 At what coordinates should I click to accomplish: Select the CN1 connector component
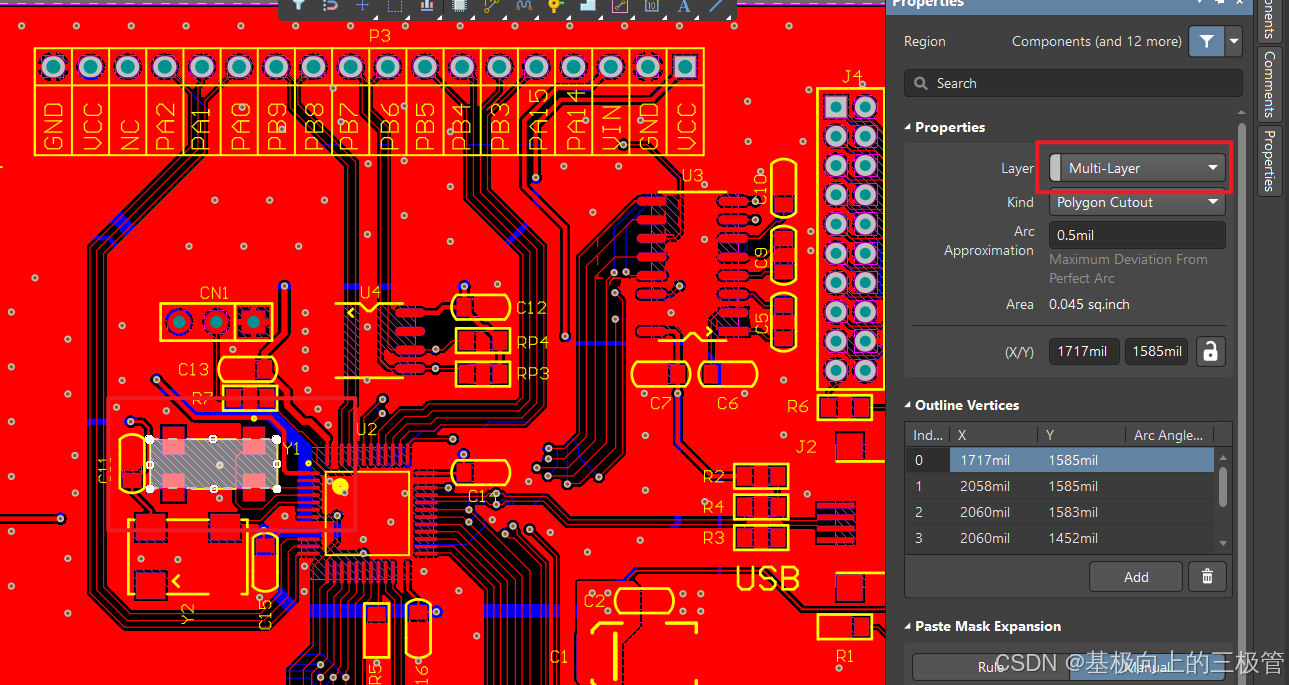click(x=216, y=322)
